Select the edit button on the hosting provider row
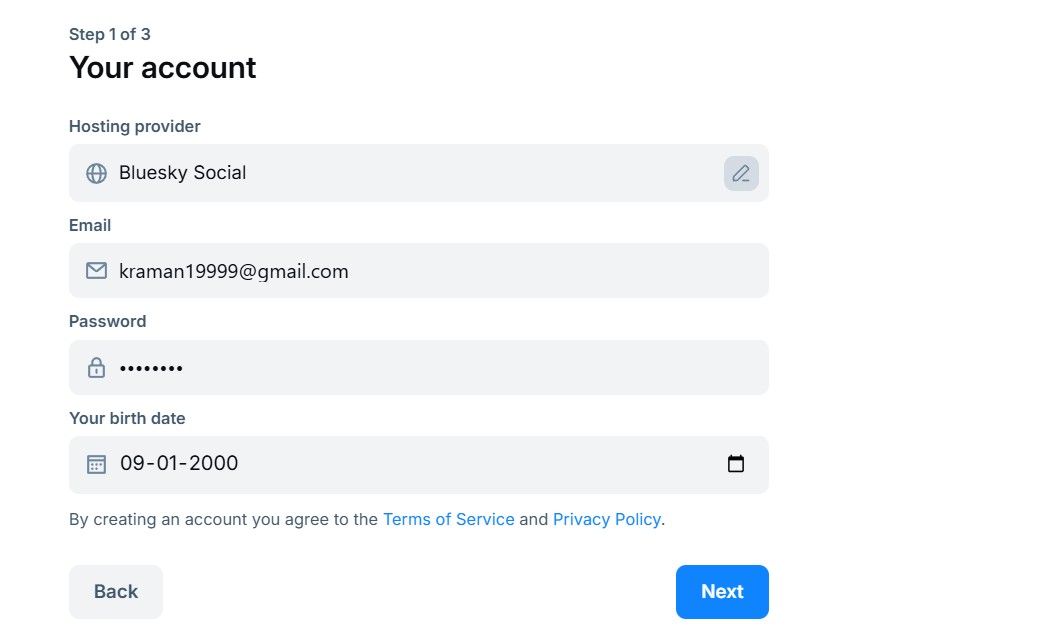The image size is (1052, 636). [741, 172]
